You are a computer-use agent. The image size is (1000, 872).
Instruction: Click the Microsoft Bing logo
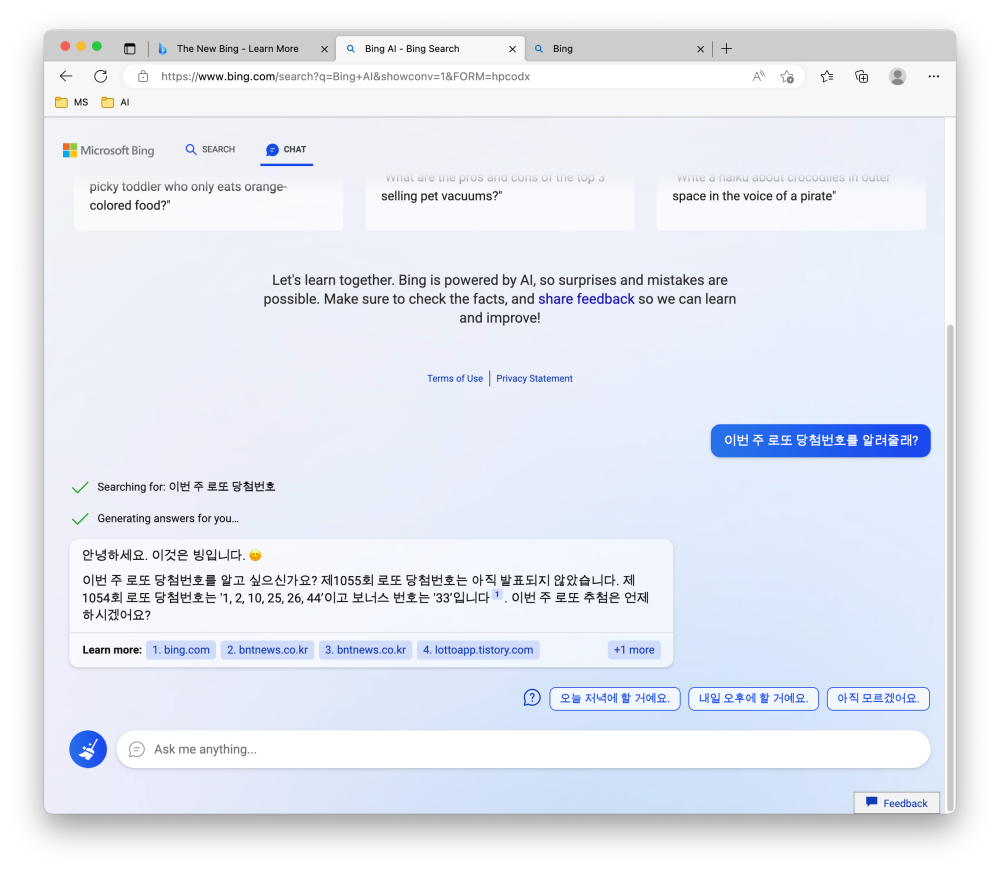tap(108, 151)
